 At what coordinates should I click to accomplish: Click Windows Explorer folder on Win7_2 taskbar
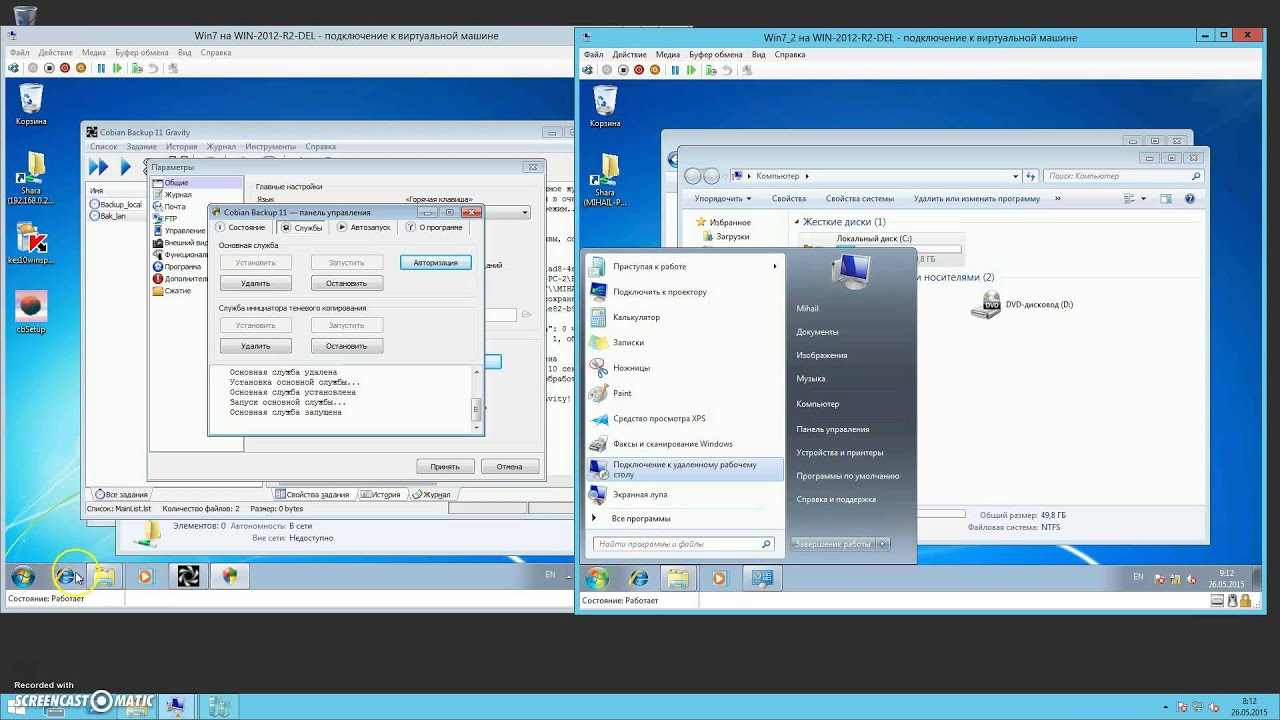678,578
